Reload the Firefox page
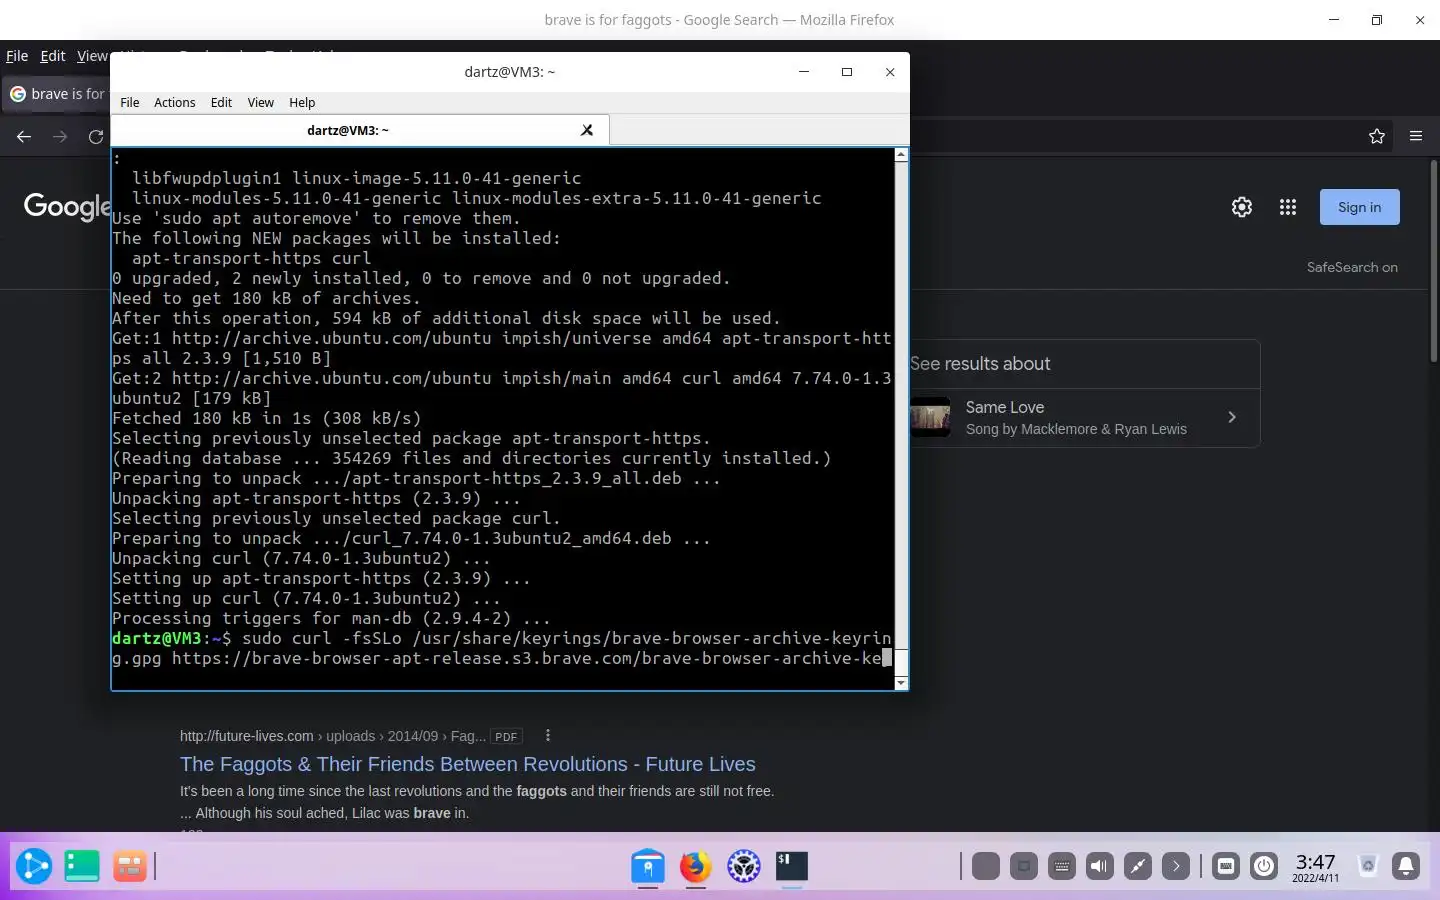Image resolution: width=1440 pixels, height=900 pixels. (96, 137)
